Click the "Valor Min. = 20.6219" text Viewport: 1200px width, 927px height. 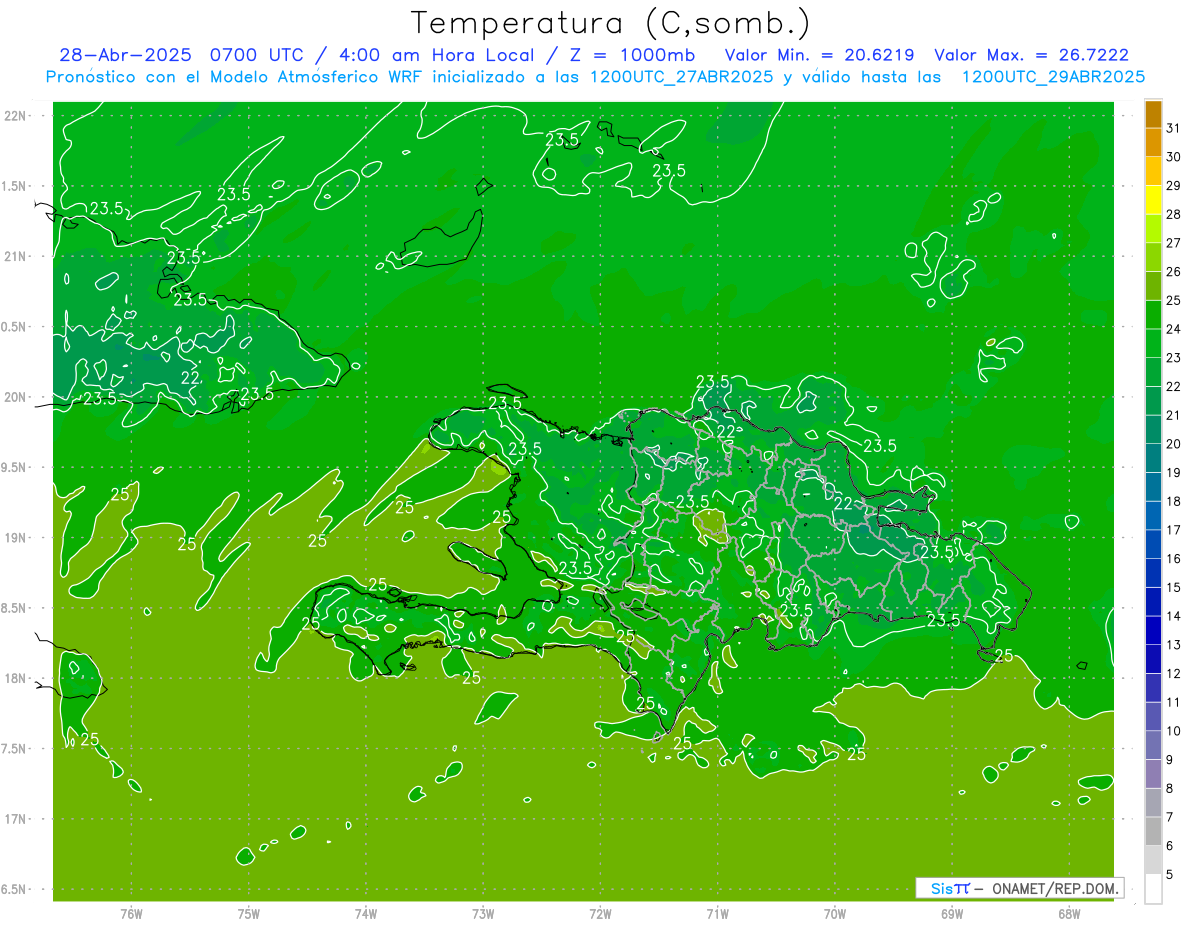click(819, 56)
